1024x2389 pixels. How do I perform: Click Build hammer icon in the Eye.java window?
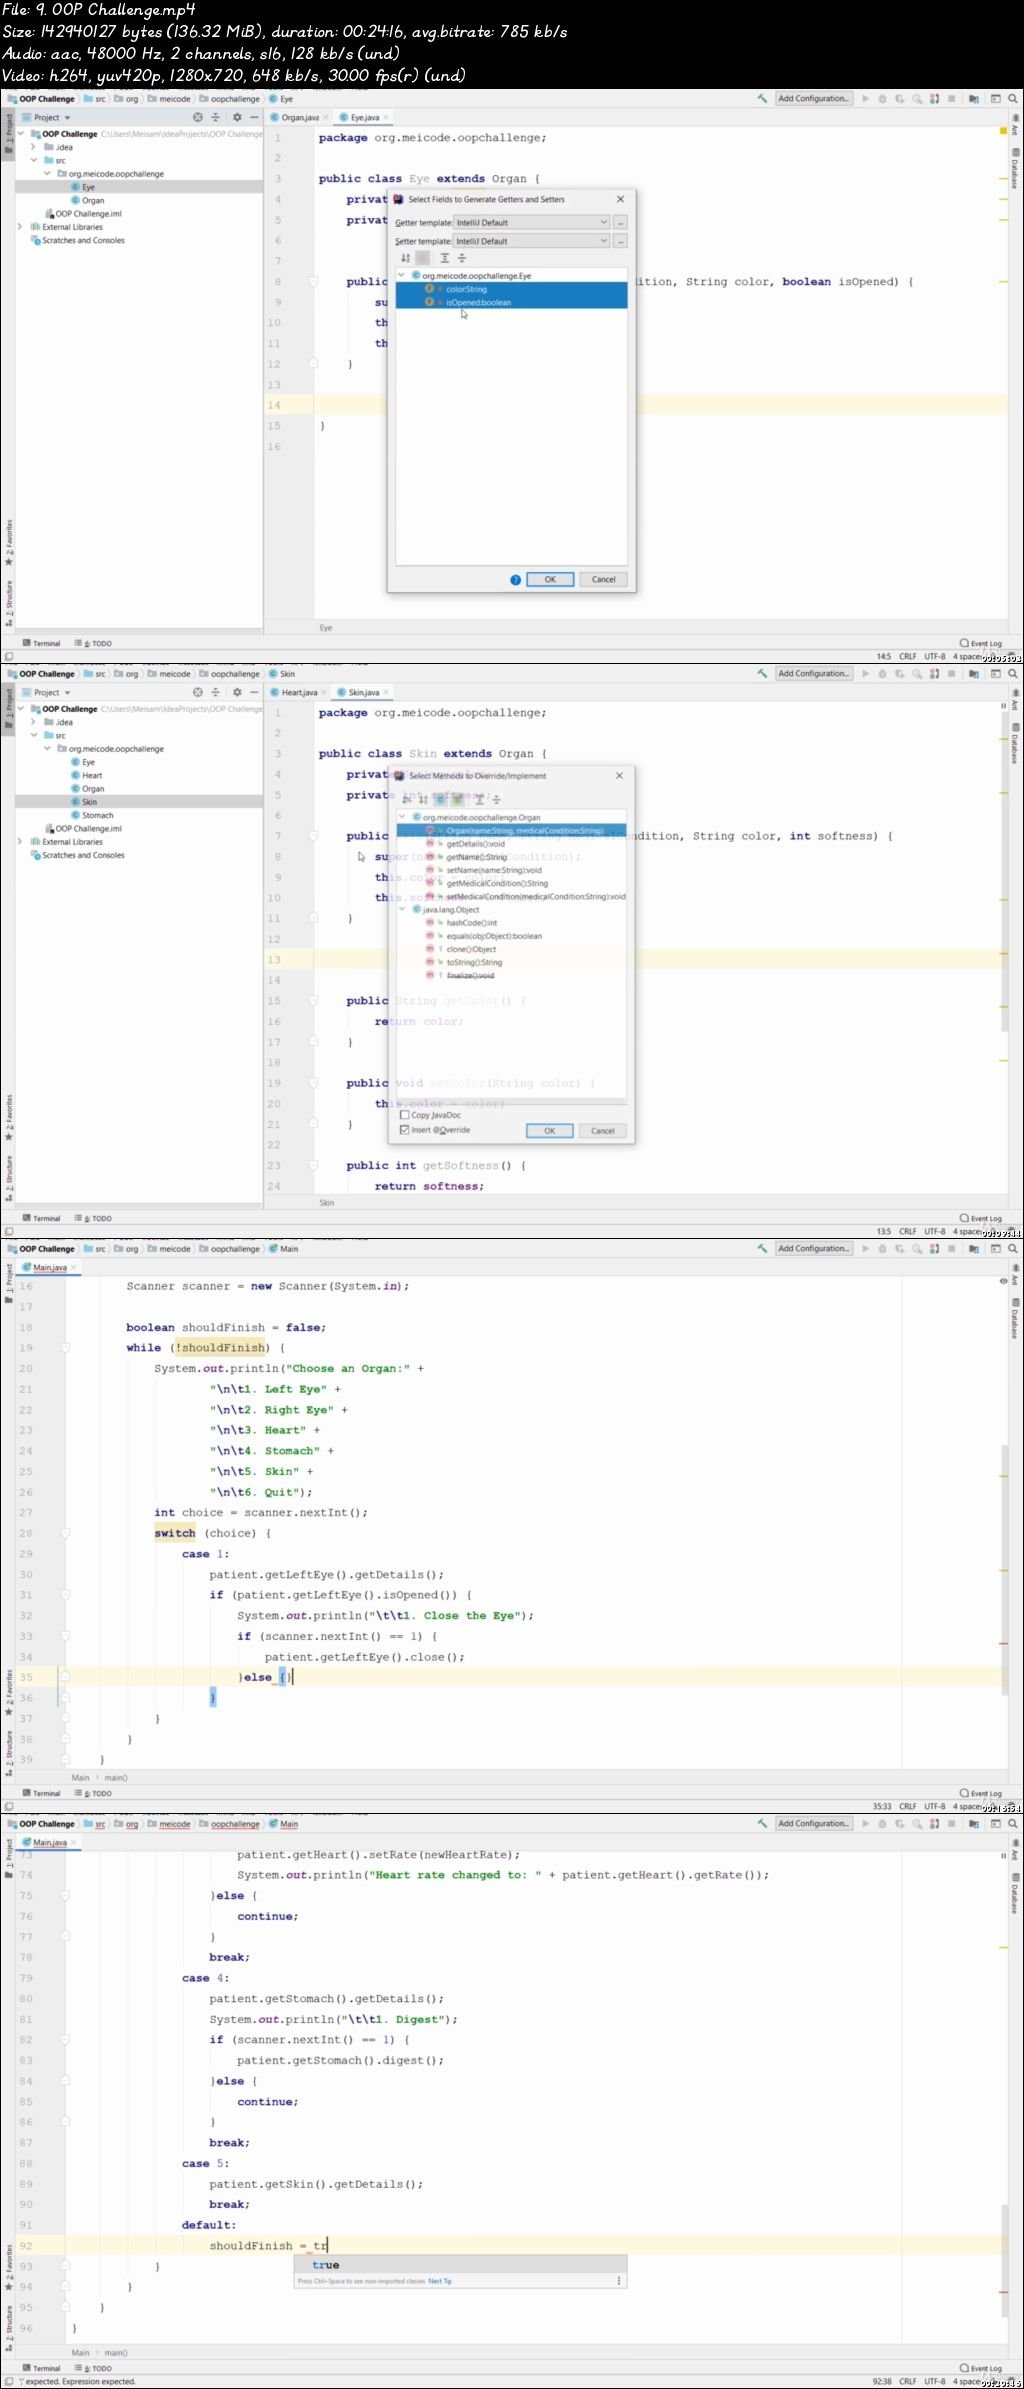coord(762,99)
